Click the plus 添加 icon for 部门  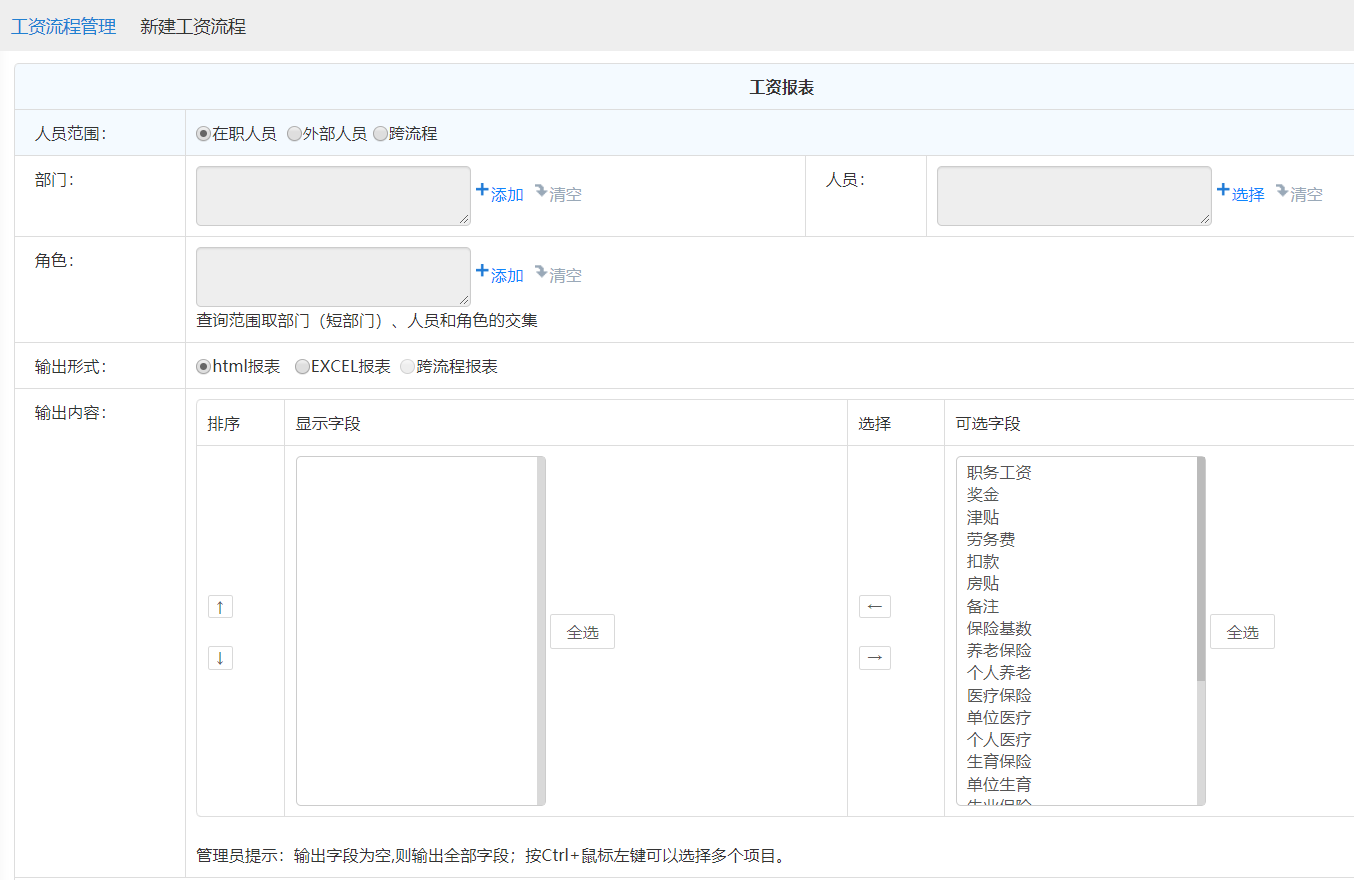point(482,190)
